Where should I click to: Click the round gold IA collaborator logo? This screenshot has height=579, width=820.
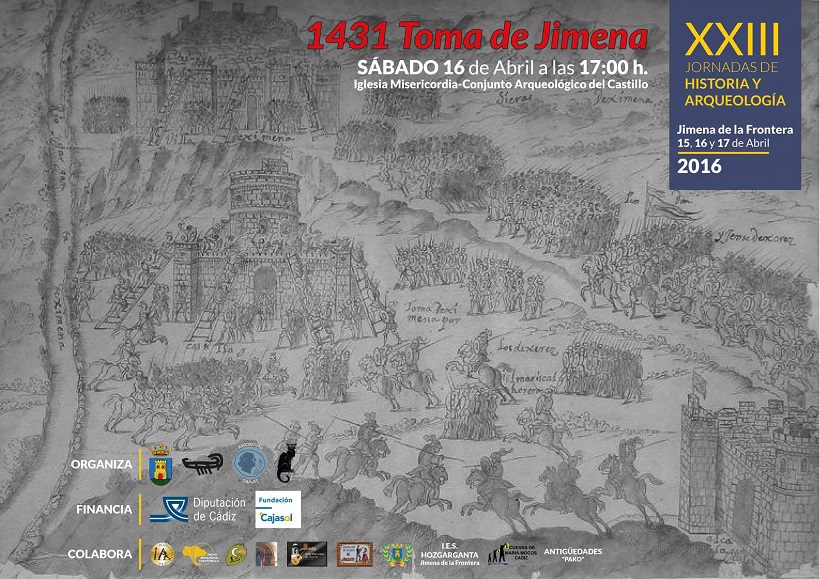161,553
